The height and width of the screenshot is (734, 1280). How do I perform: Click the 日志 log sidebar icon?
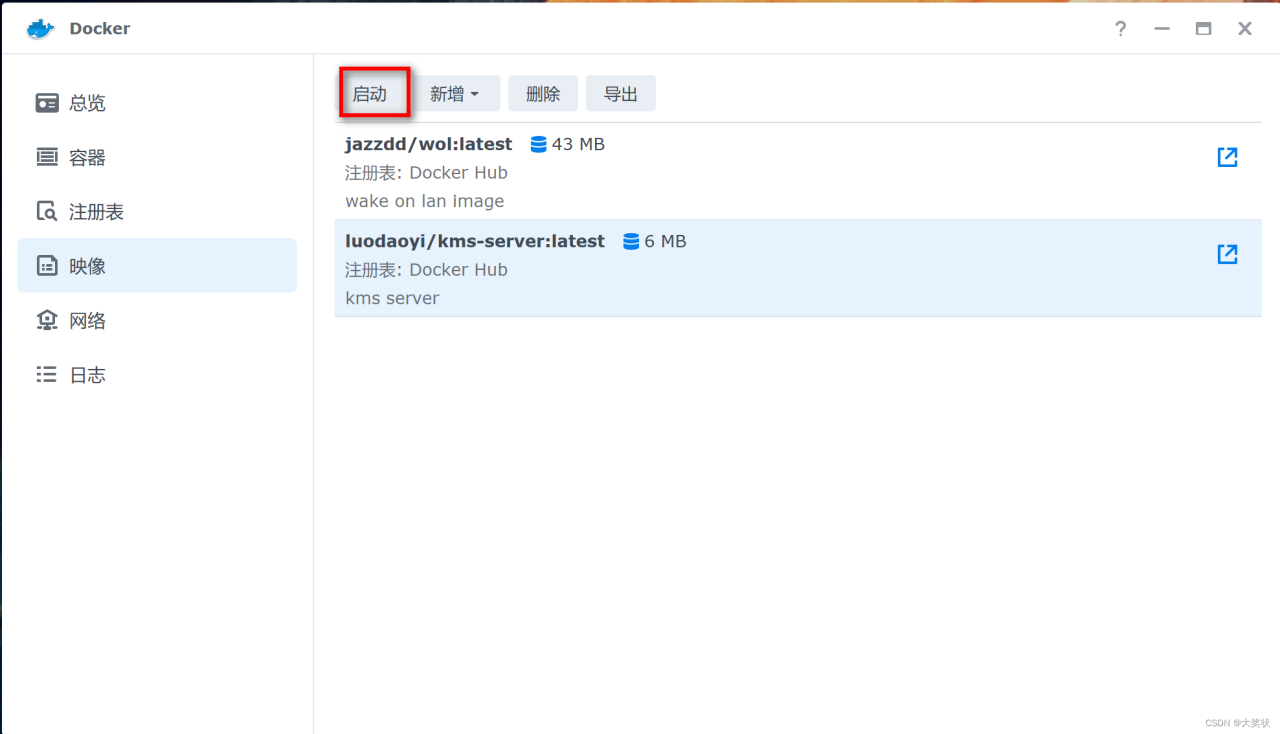tap(47, 374)
